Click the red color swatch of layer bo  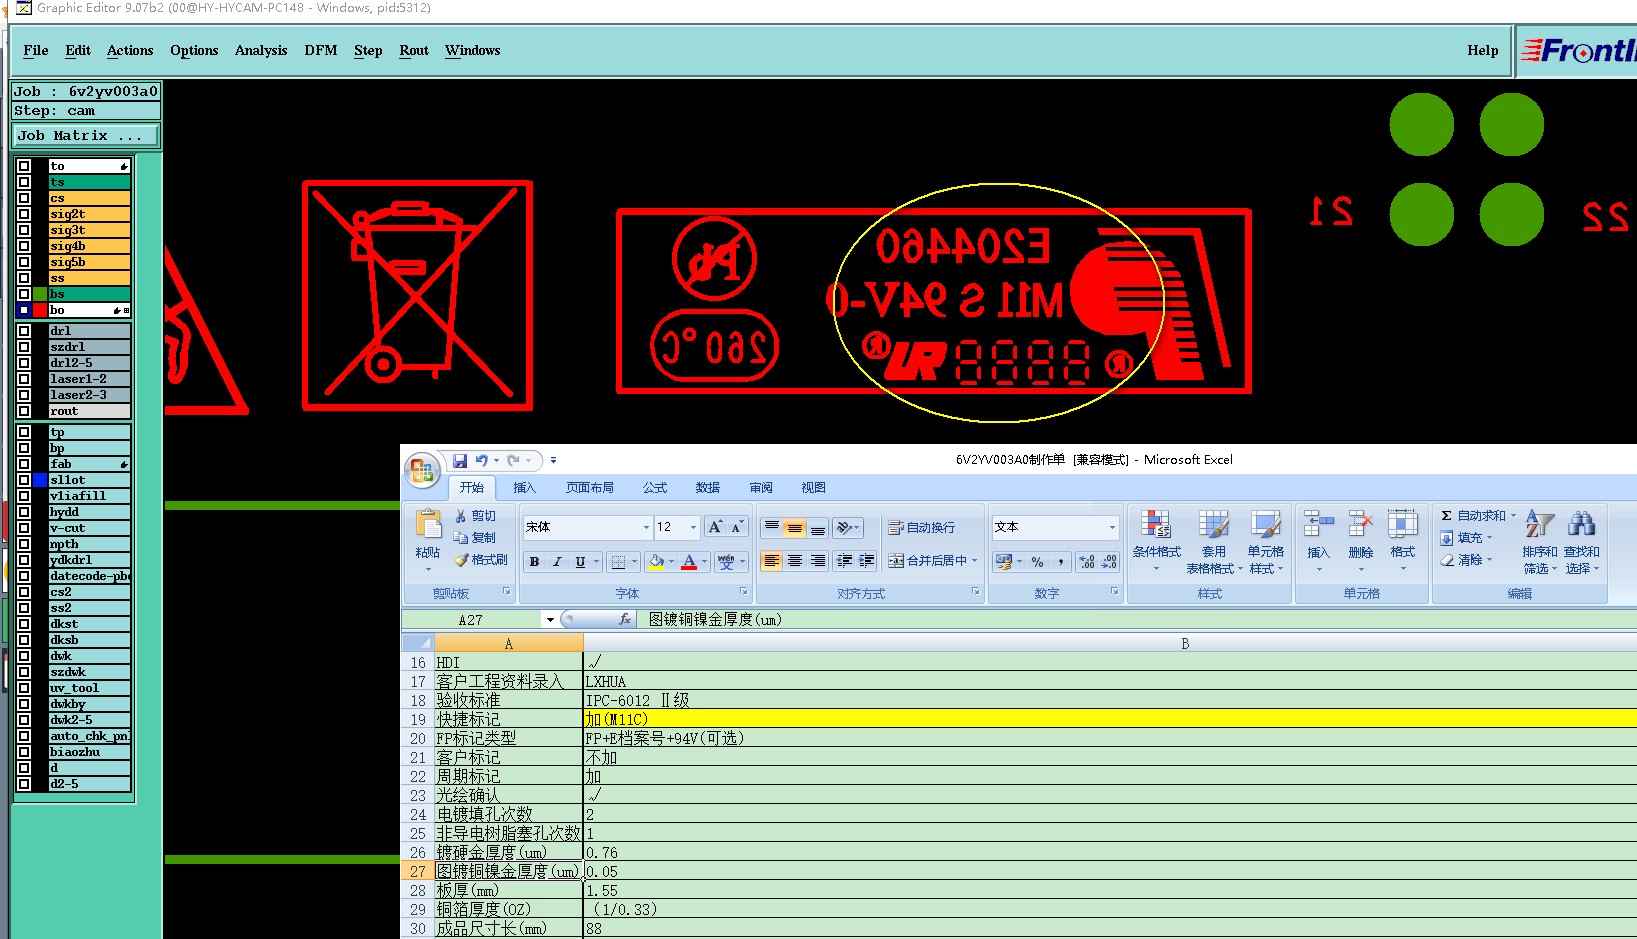coord(40,310)
